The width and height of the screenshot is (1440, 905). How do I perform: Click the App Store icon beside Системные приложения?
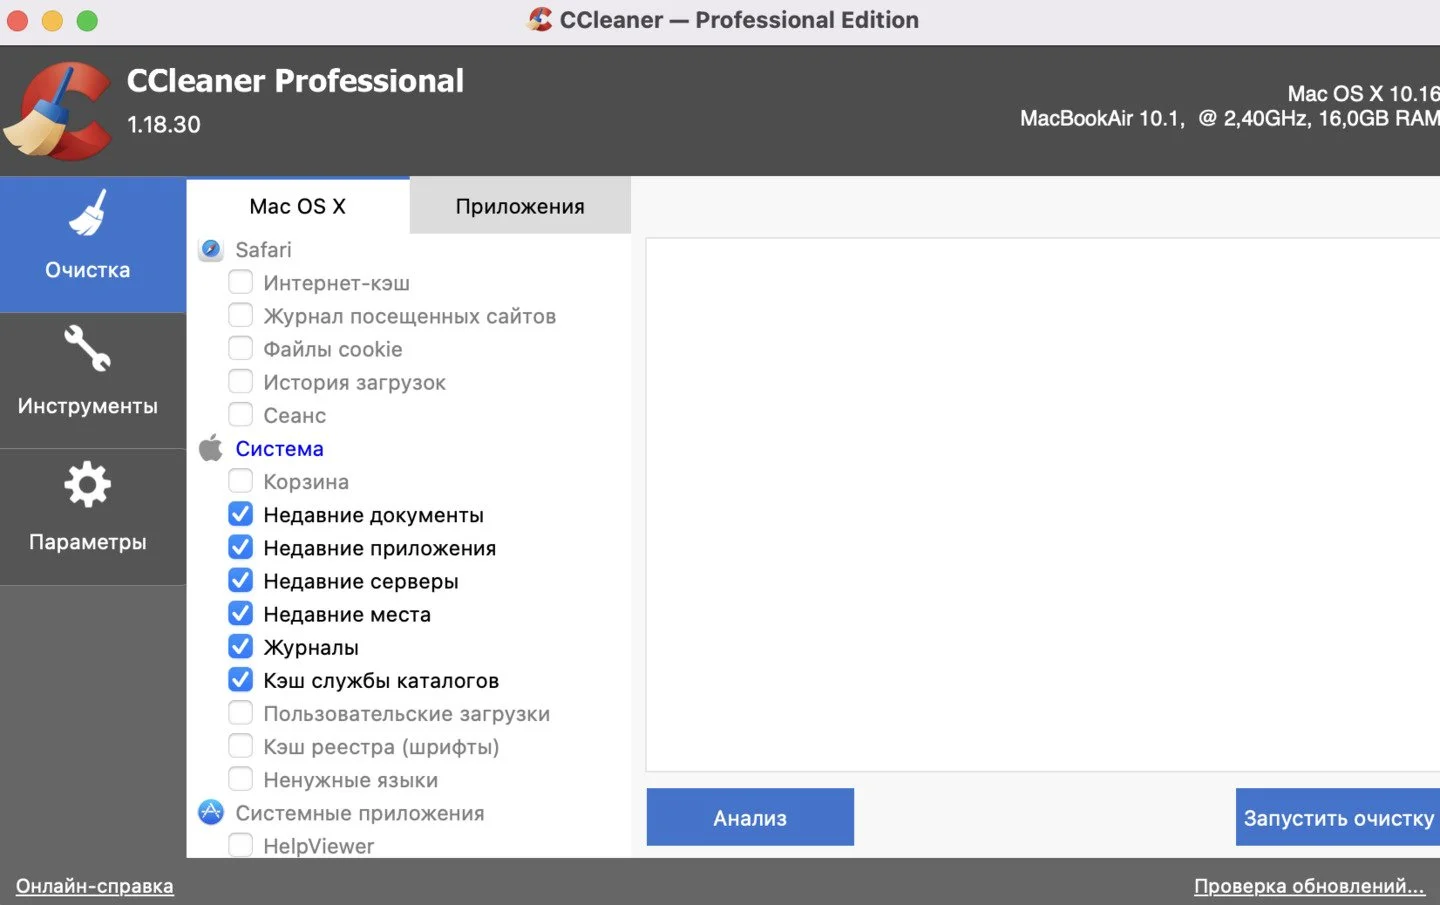[211, 812]
